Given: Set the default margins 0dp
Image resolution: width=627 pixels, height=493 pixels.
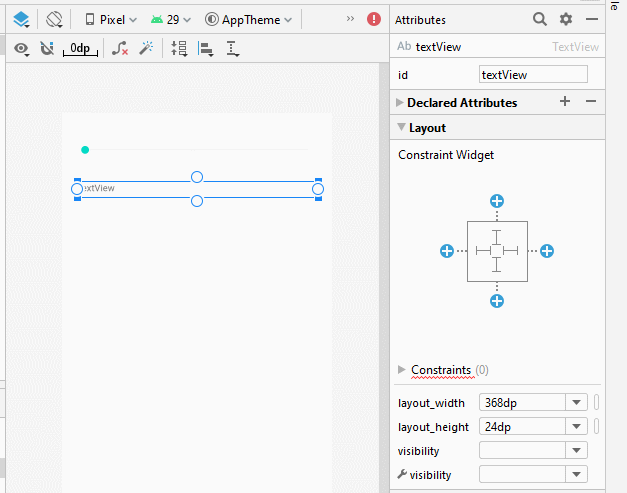Looking at the screenshot, I should tap(80, 49).
